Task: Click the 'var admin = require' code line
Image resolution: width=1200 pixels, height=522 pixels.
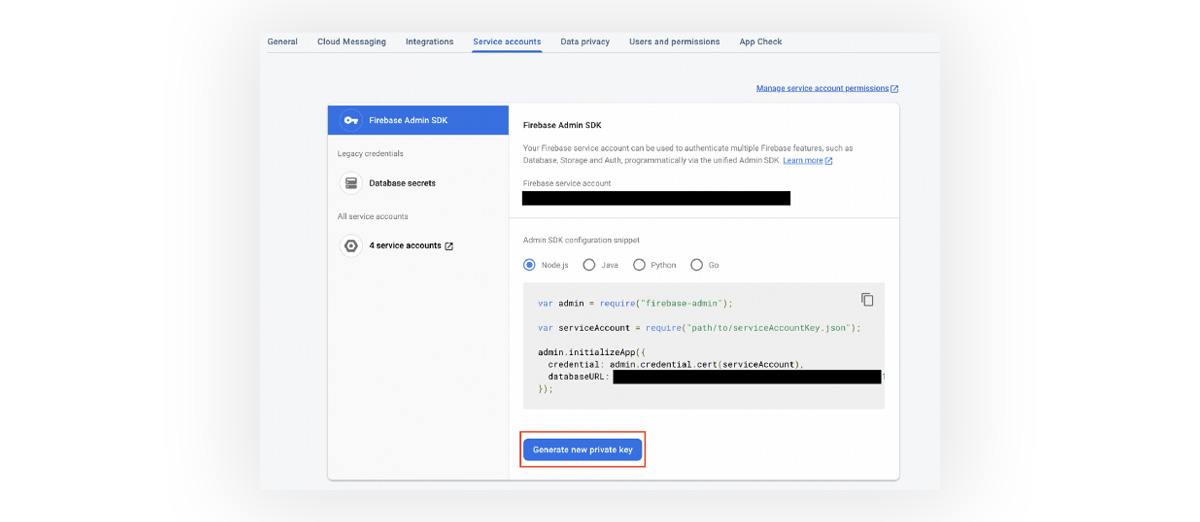Action: click(635, 303)
